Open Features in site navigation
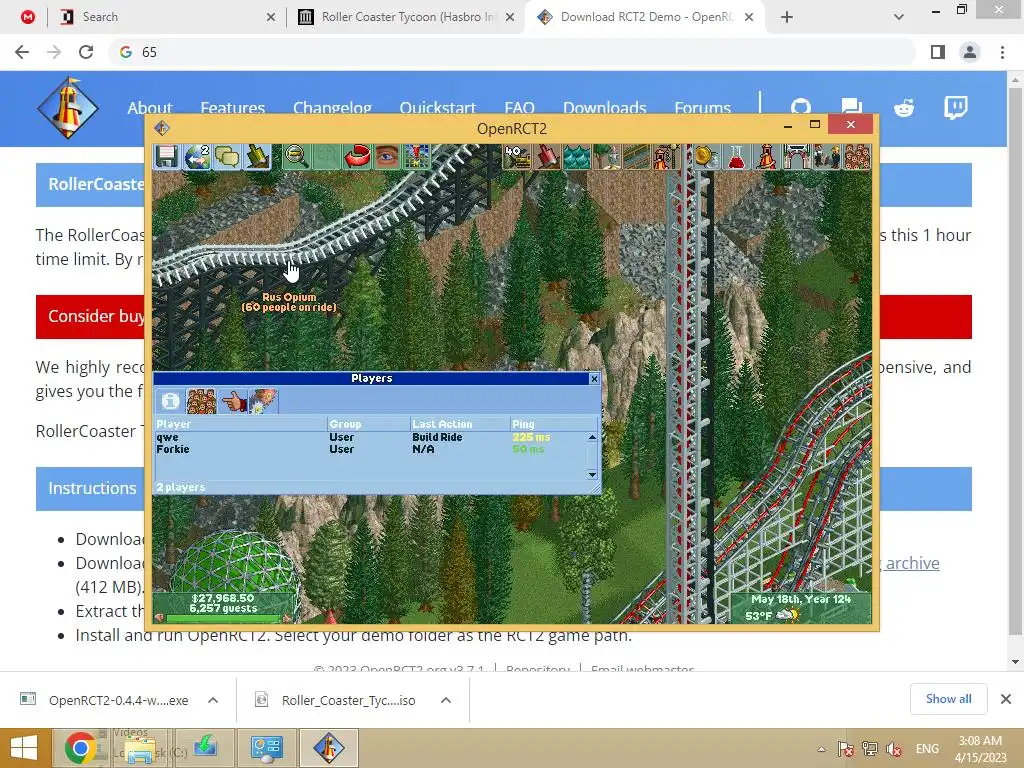This screenshot has height=768, width=1024. pyautogui.click(x=232, y=108)
